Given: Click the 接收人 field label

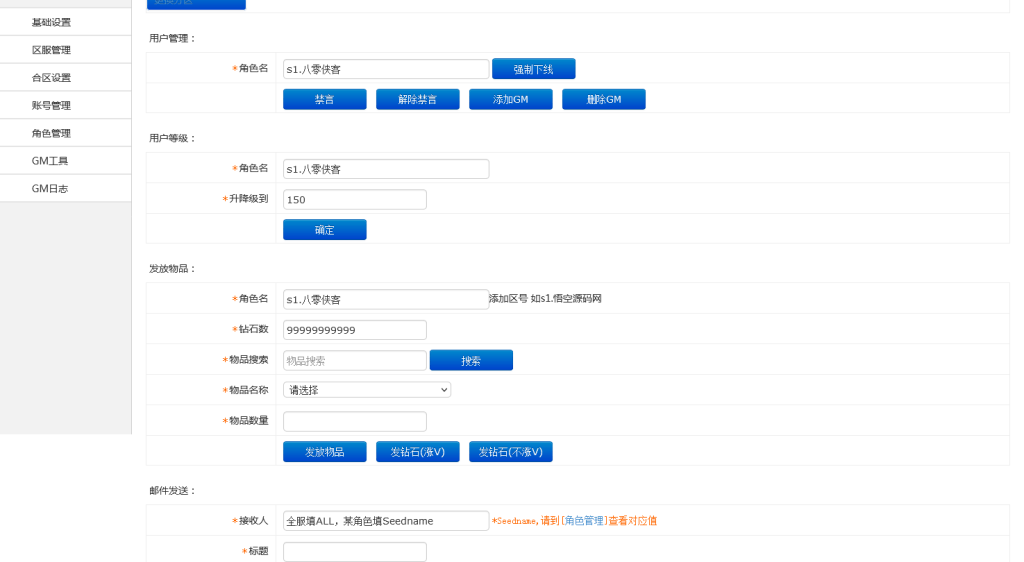Looking at the screenshot, I should 253,520.
